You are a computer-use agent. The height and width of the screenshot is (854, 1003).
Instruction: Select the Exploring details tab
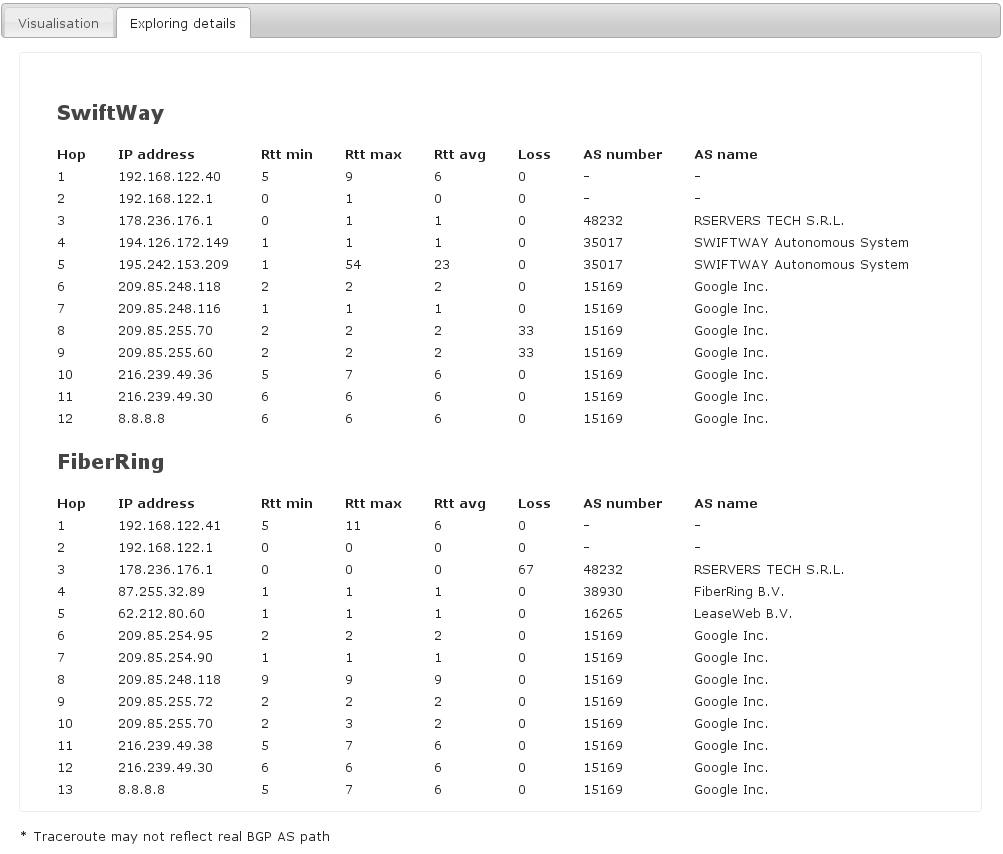coord(183,23)
